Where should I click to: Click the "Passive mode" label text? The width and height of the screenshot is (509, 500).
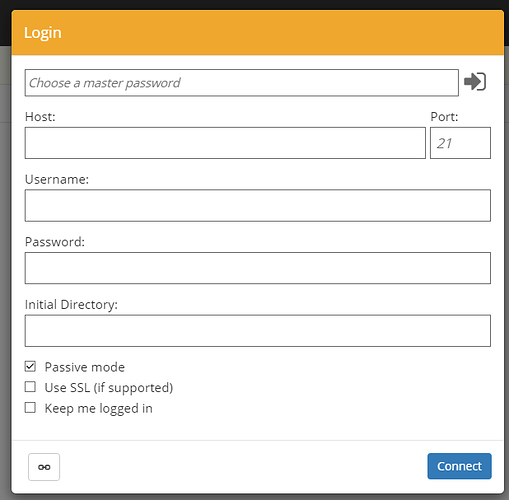tap(85, 367)
